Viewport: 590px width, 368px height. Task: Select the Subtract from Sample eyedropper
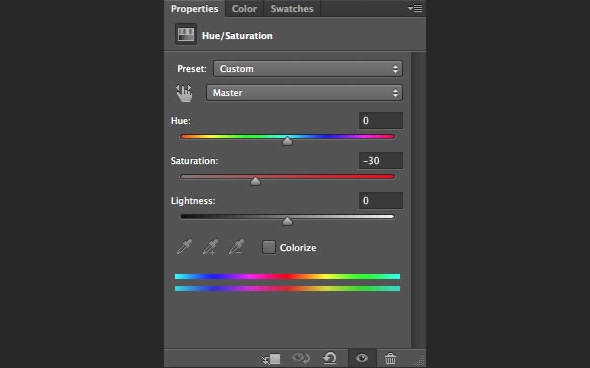point(236,247)
